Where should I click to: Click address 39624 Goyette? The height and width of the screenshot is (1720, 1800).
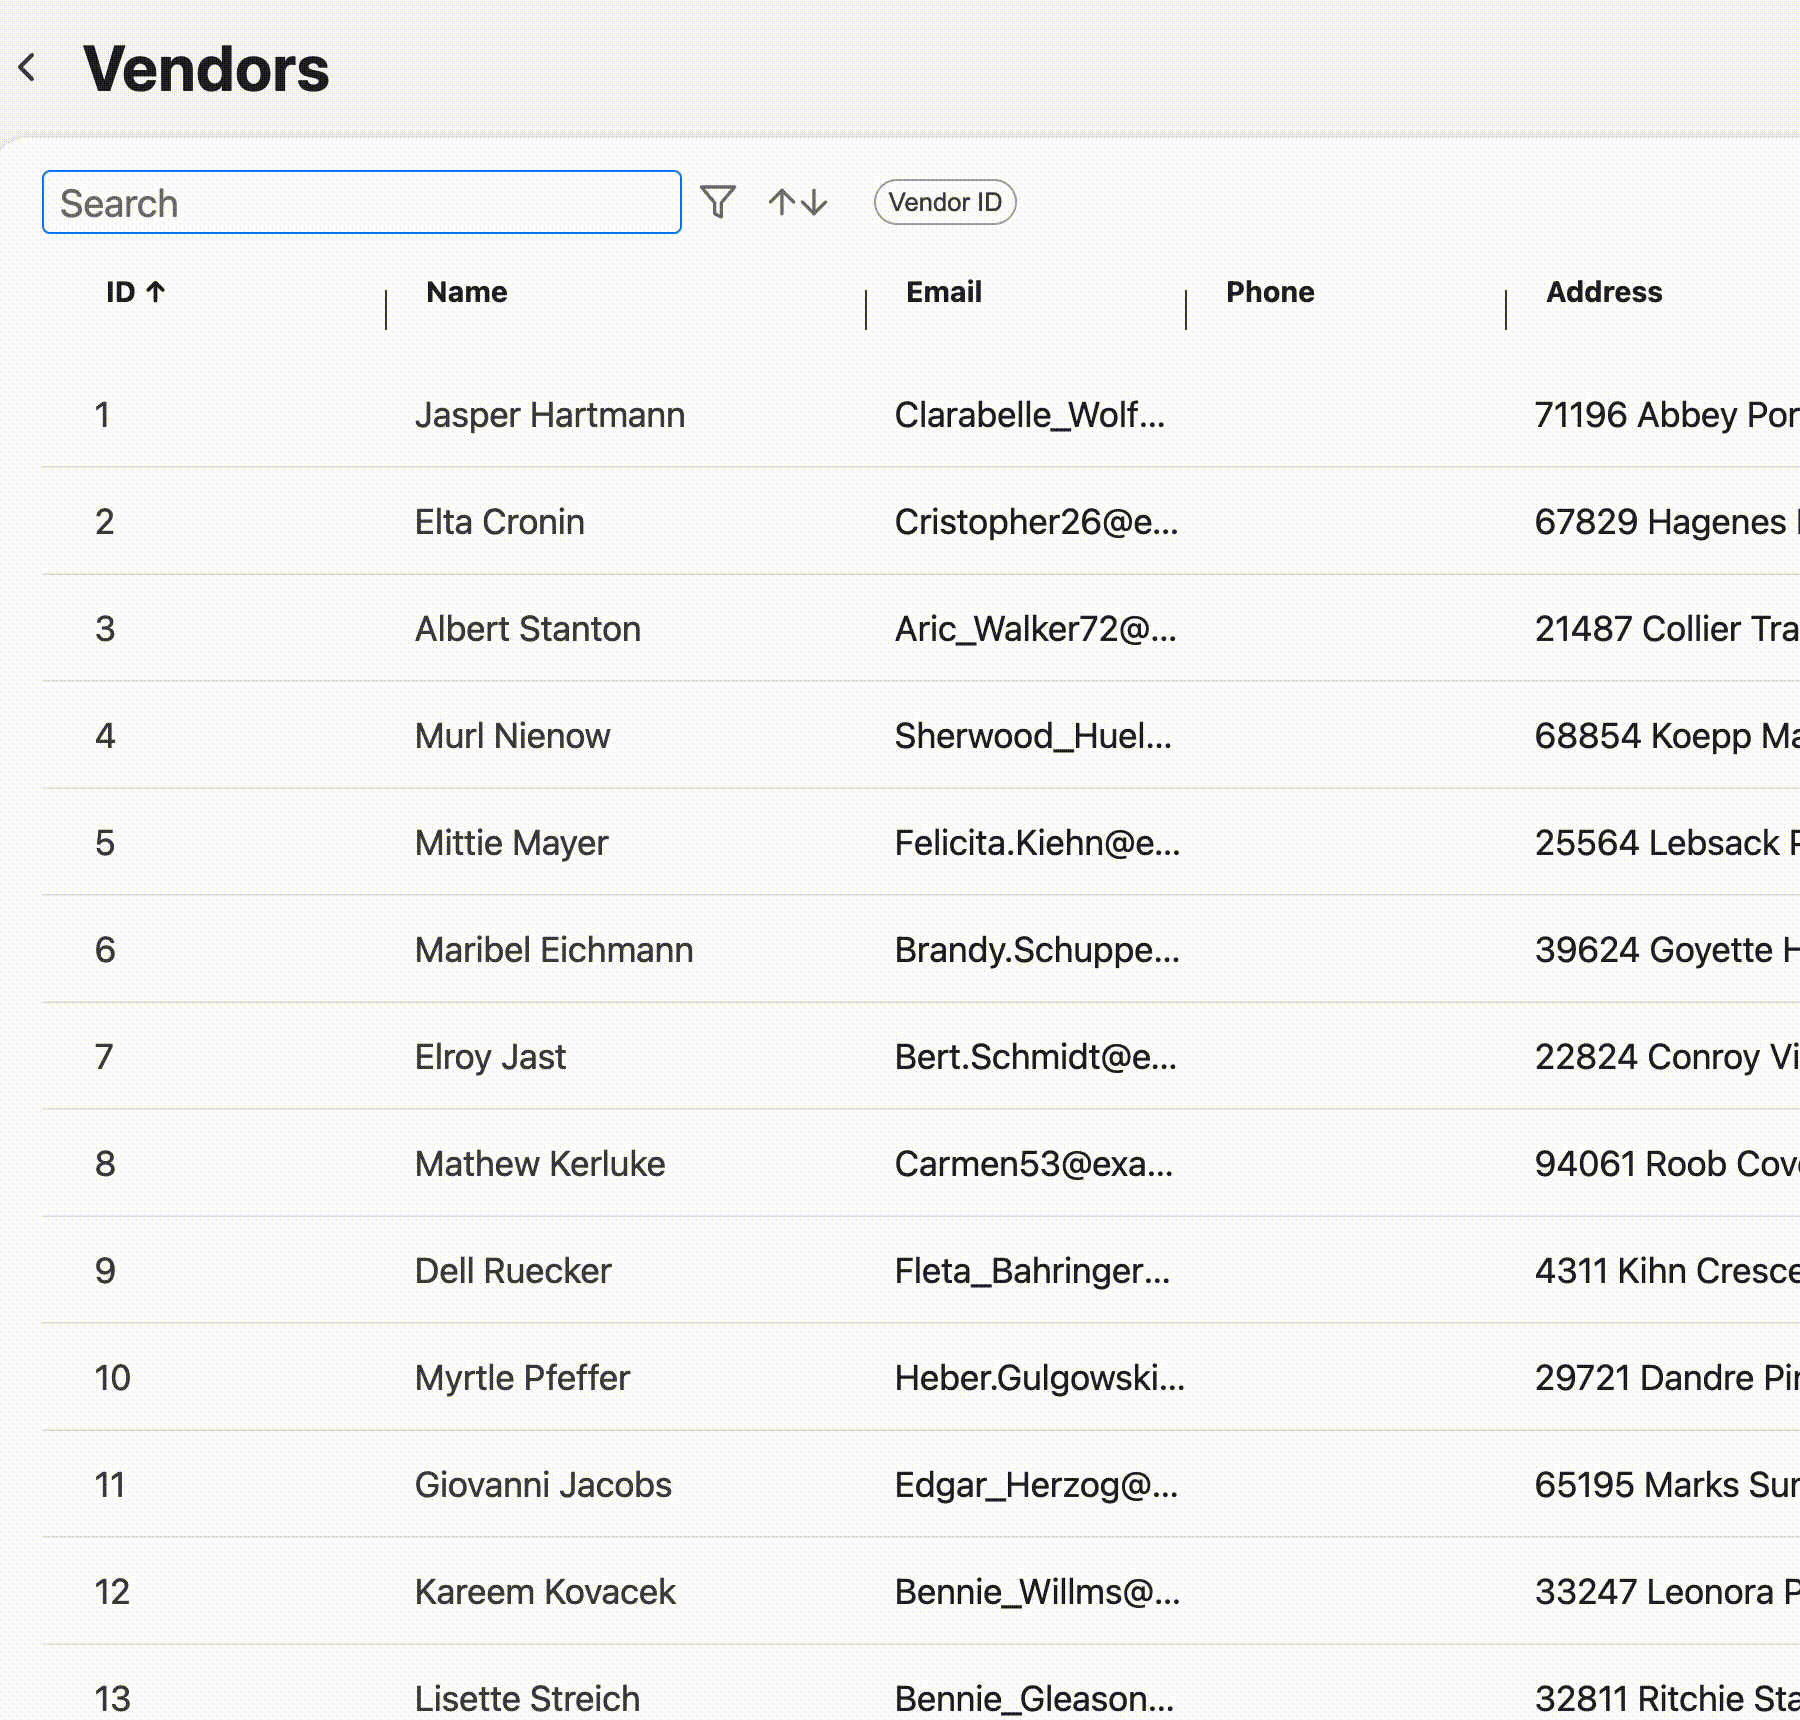(1667, 950)
